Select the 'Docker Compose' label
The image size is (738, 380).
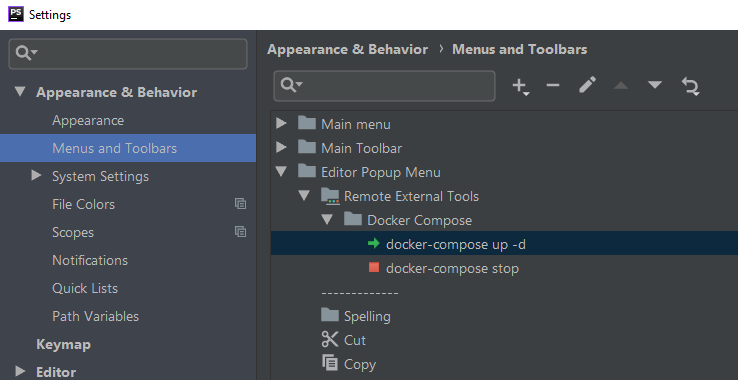[x=419, y=220]
